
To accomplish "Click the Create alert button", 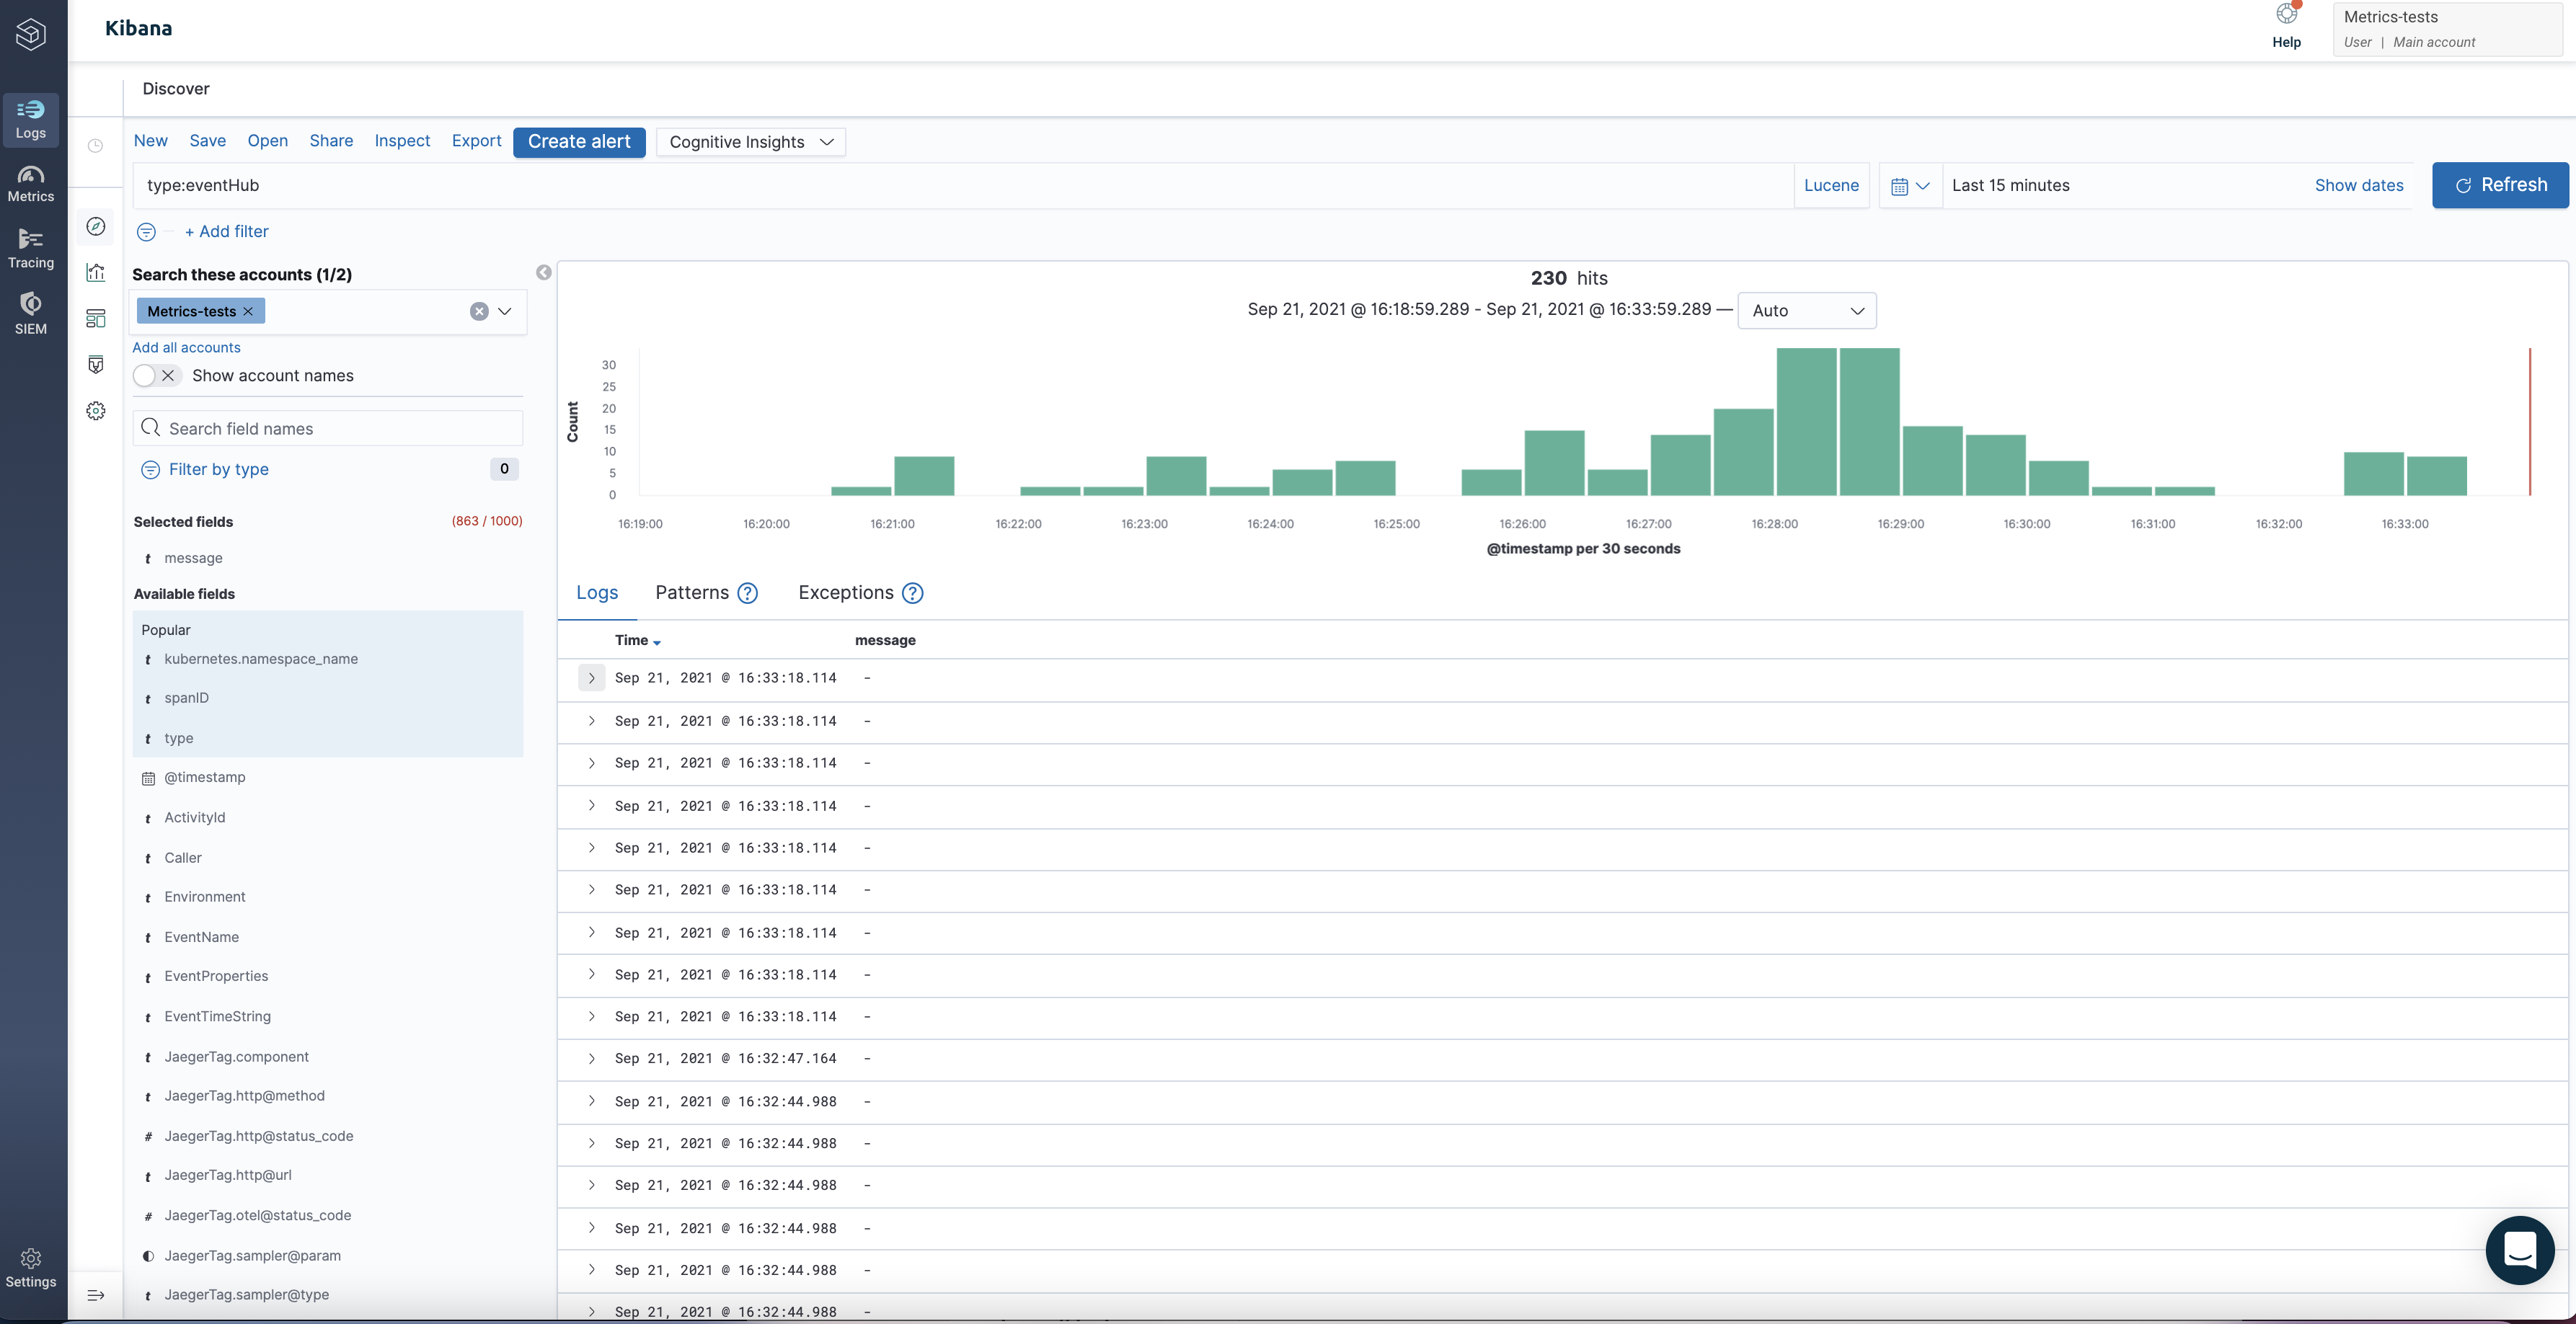I will (578, 142).
